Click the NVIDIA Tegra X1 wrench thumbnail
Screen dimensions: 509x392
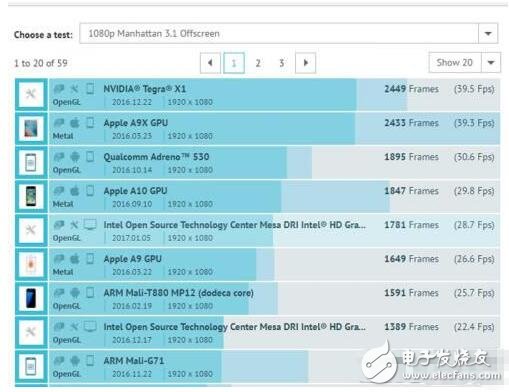point(31,95)
